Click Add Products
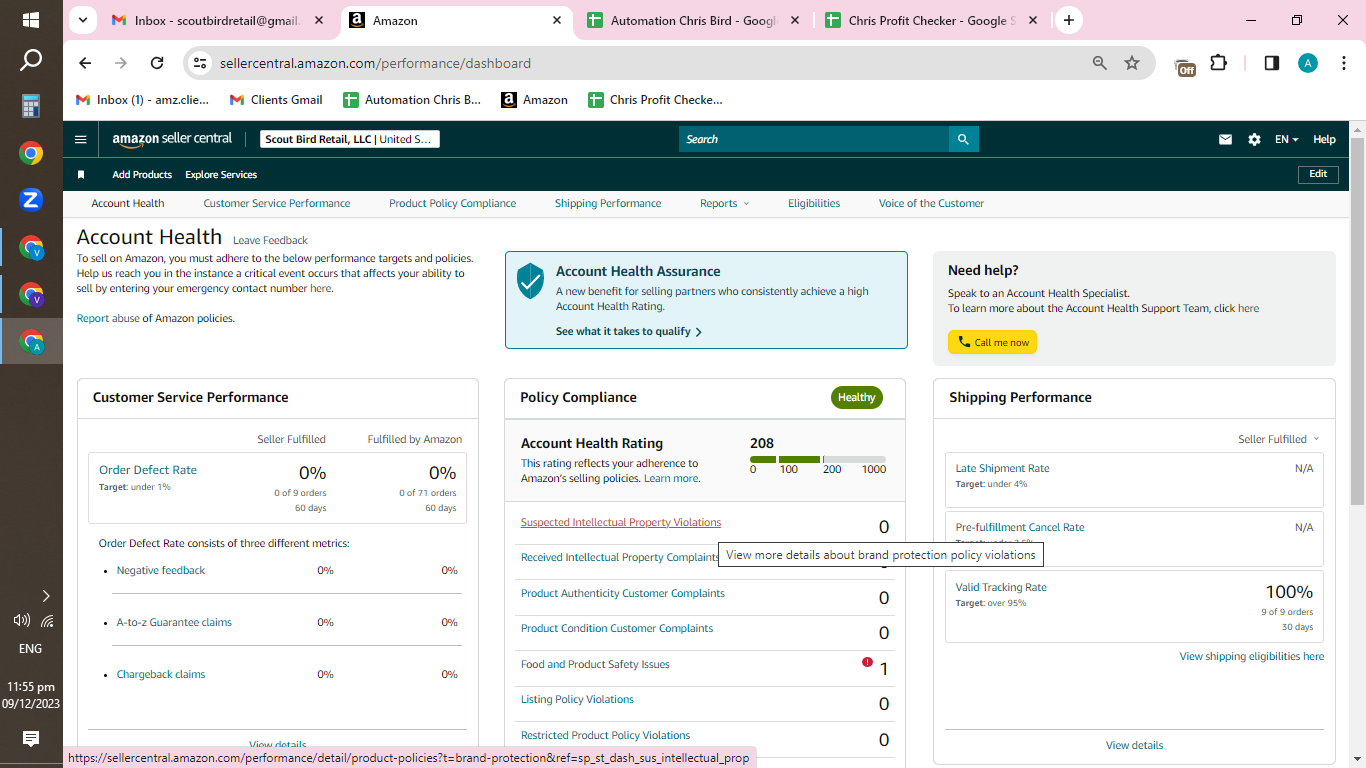 (142, 175)
